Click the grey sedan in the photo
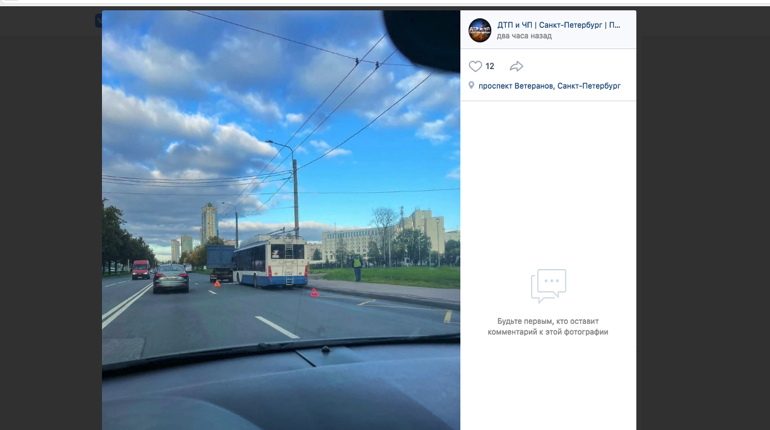This screenshot has height=430, width=770. 170,278
